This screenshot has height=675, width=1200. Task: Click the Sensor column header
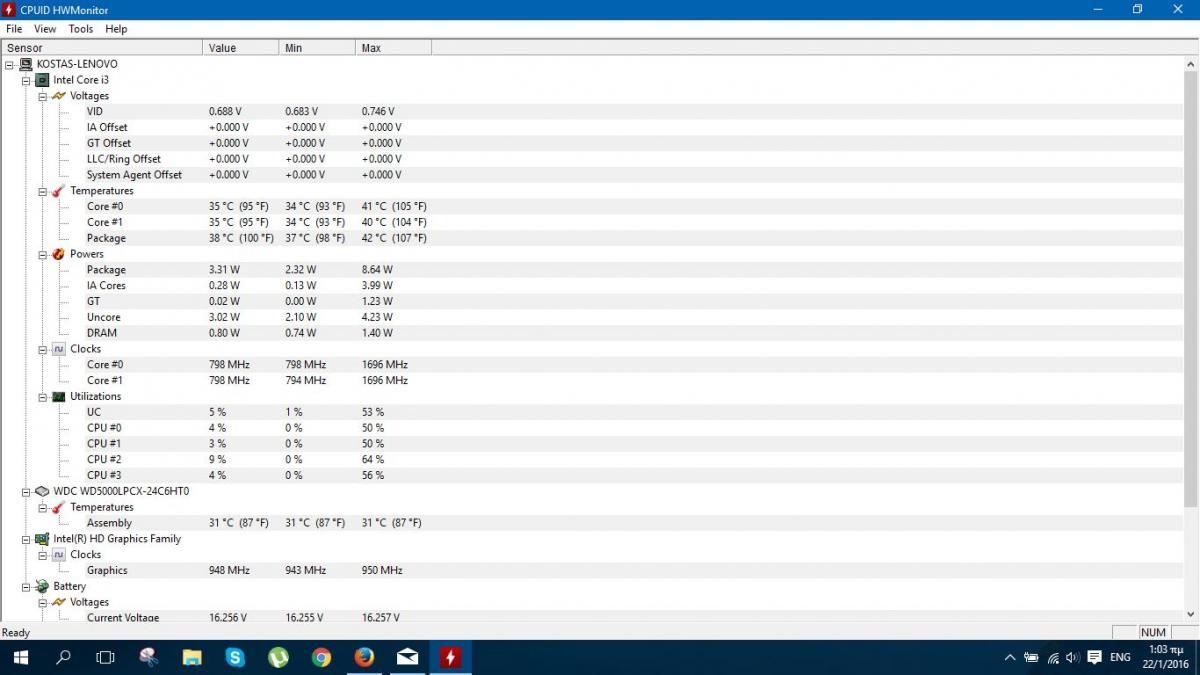[x=102, y=48]
